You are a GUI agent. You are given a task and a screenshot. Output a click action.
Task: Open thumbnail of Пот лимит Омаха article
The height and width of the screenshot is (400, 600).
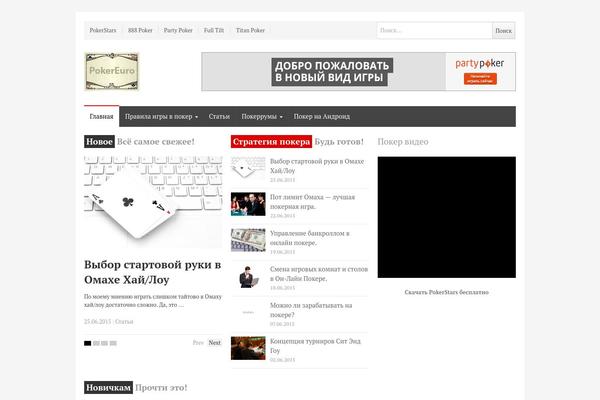(248, 204)
